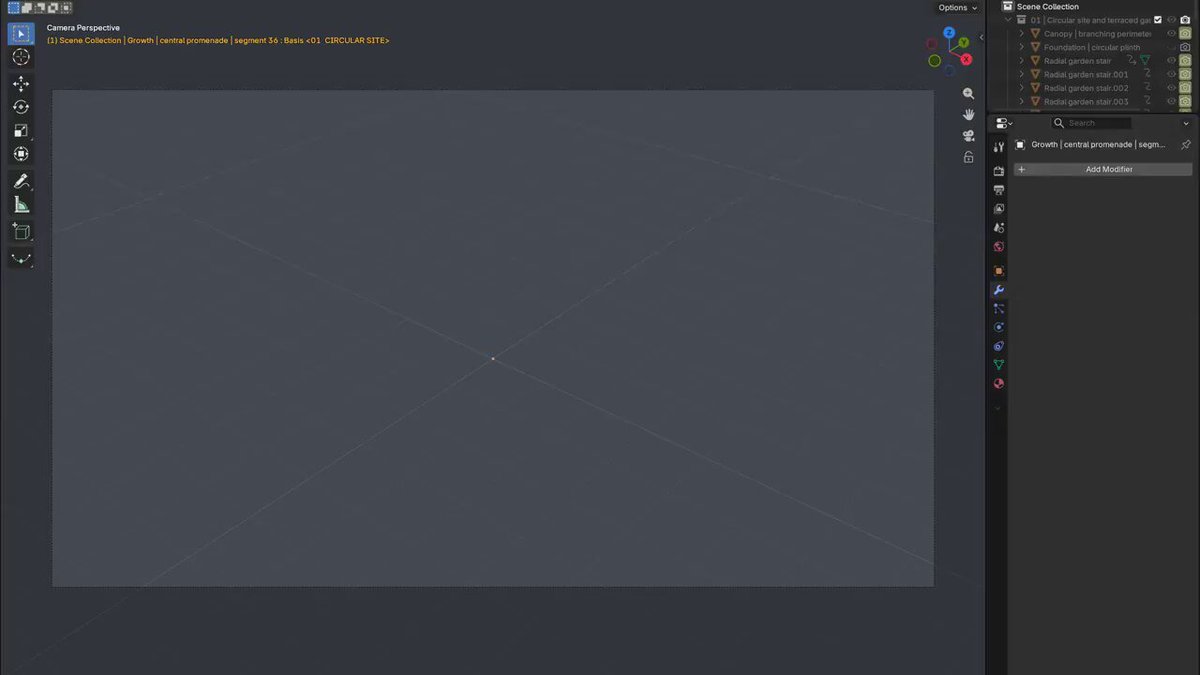Collapse the 01 Circular site collection

click(1009, 20)
